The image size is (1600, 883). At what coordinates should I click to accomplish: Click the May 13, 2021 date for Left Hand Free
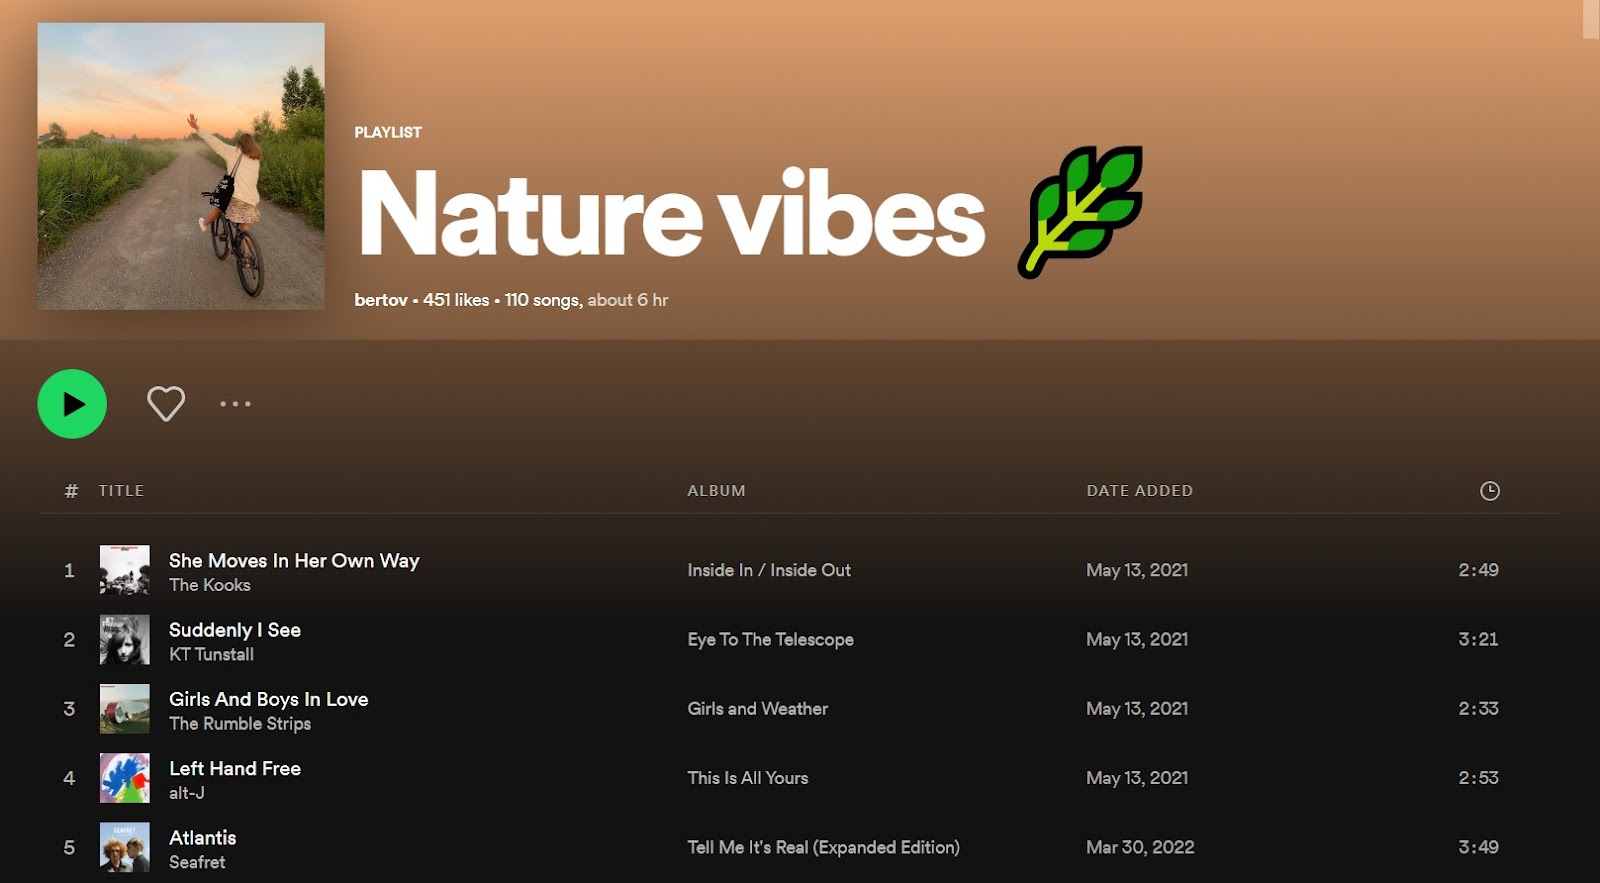(1137, 777)
